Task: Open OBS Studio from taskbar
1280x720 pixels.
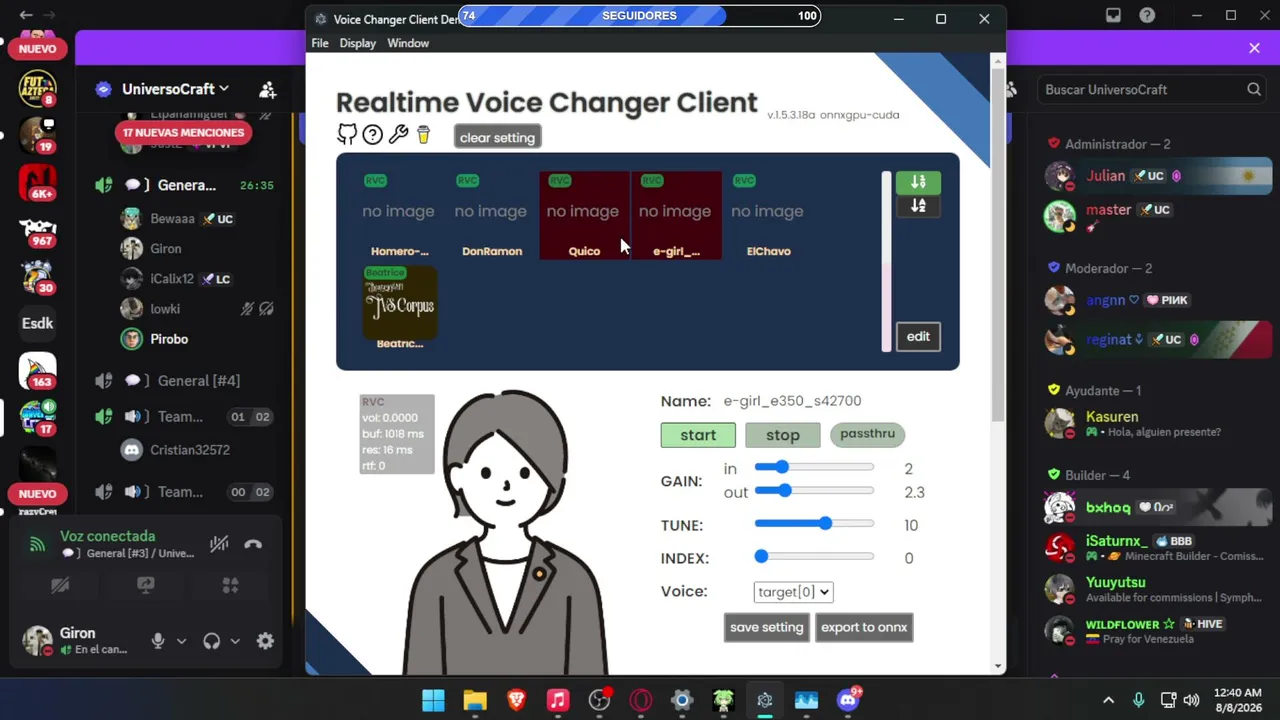Action: 599,700
